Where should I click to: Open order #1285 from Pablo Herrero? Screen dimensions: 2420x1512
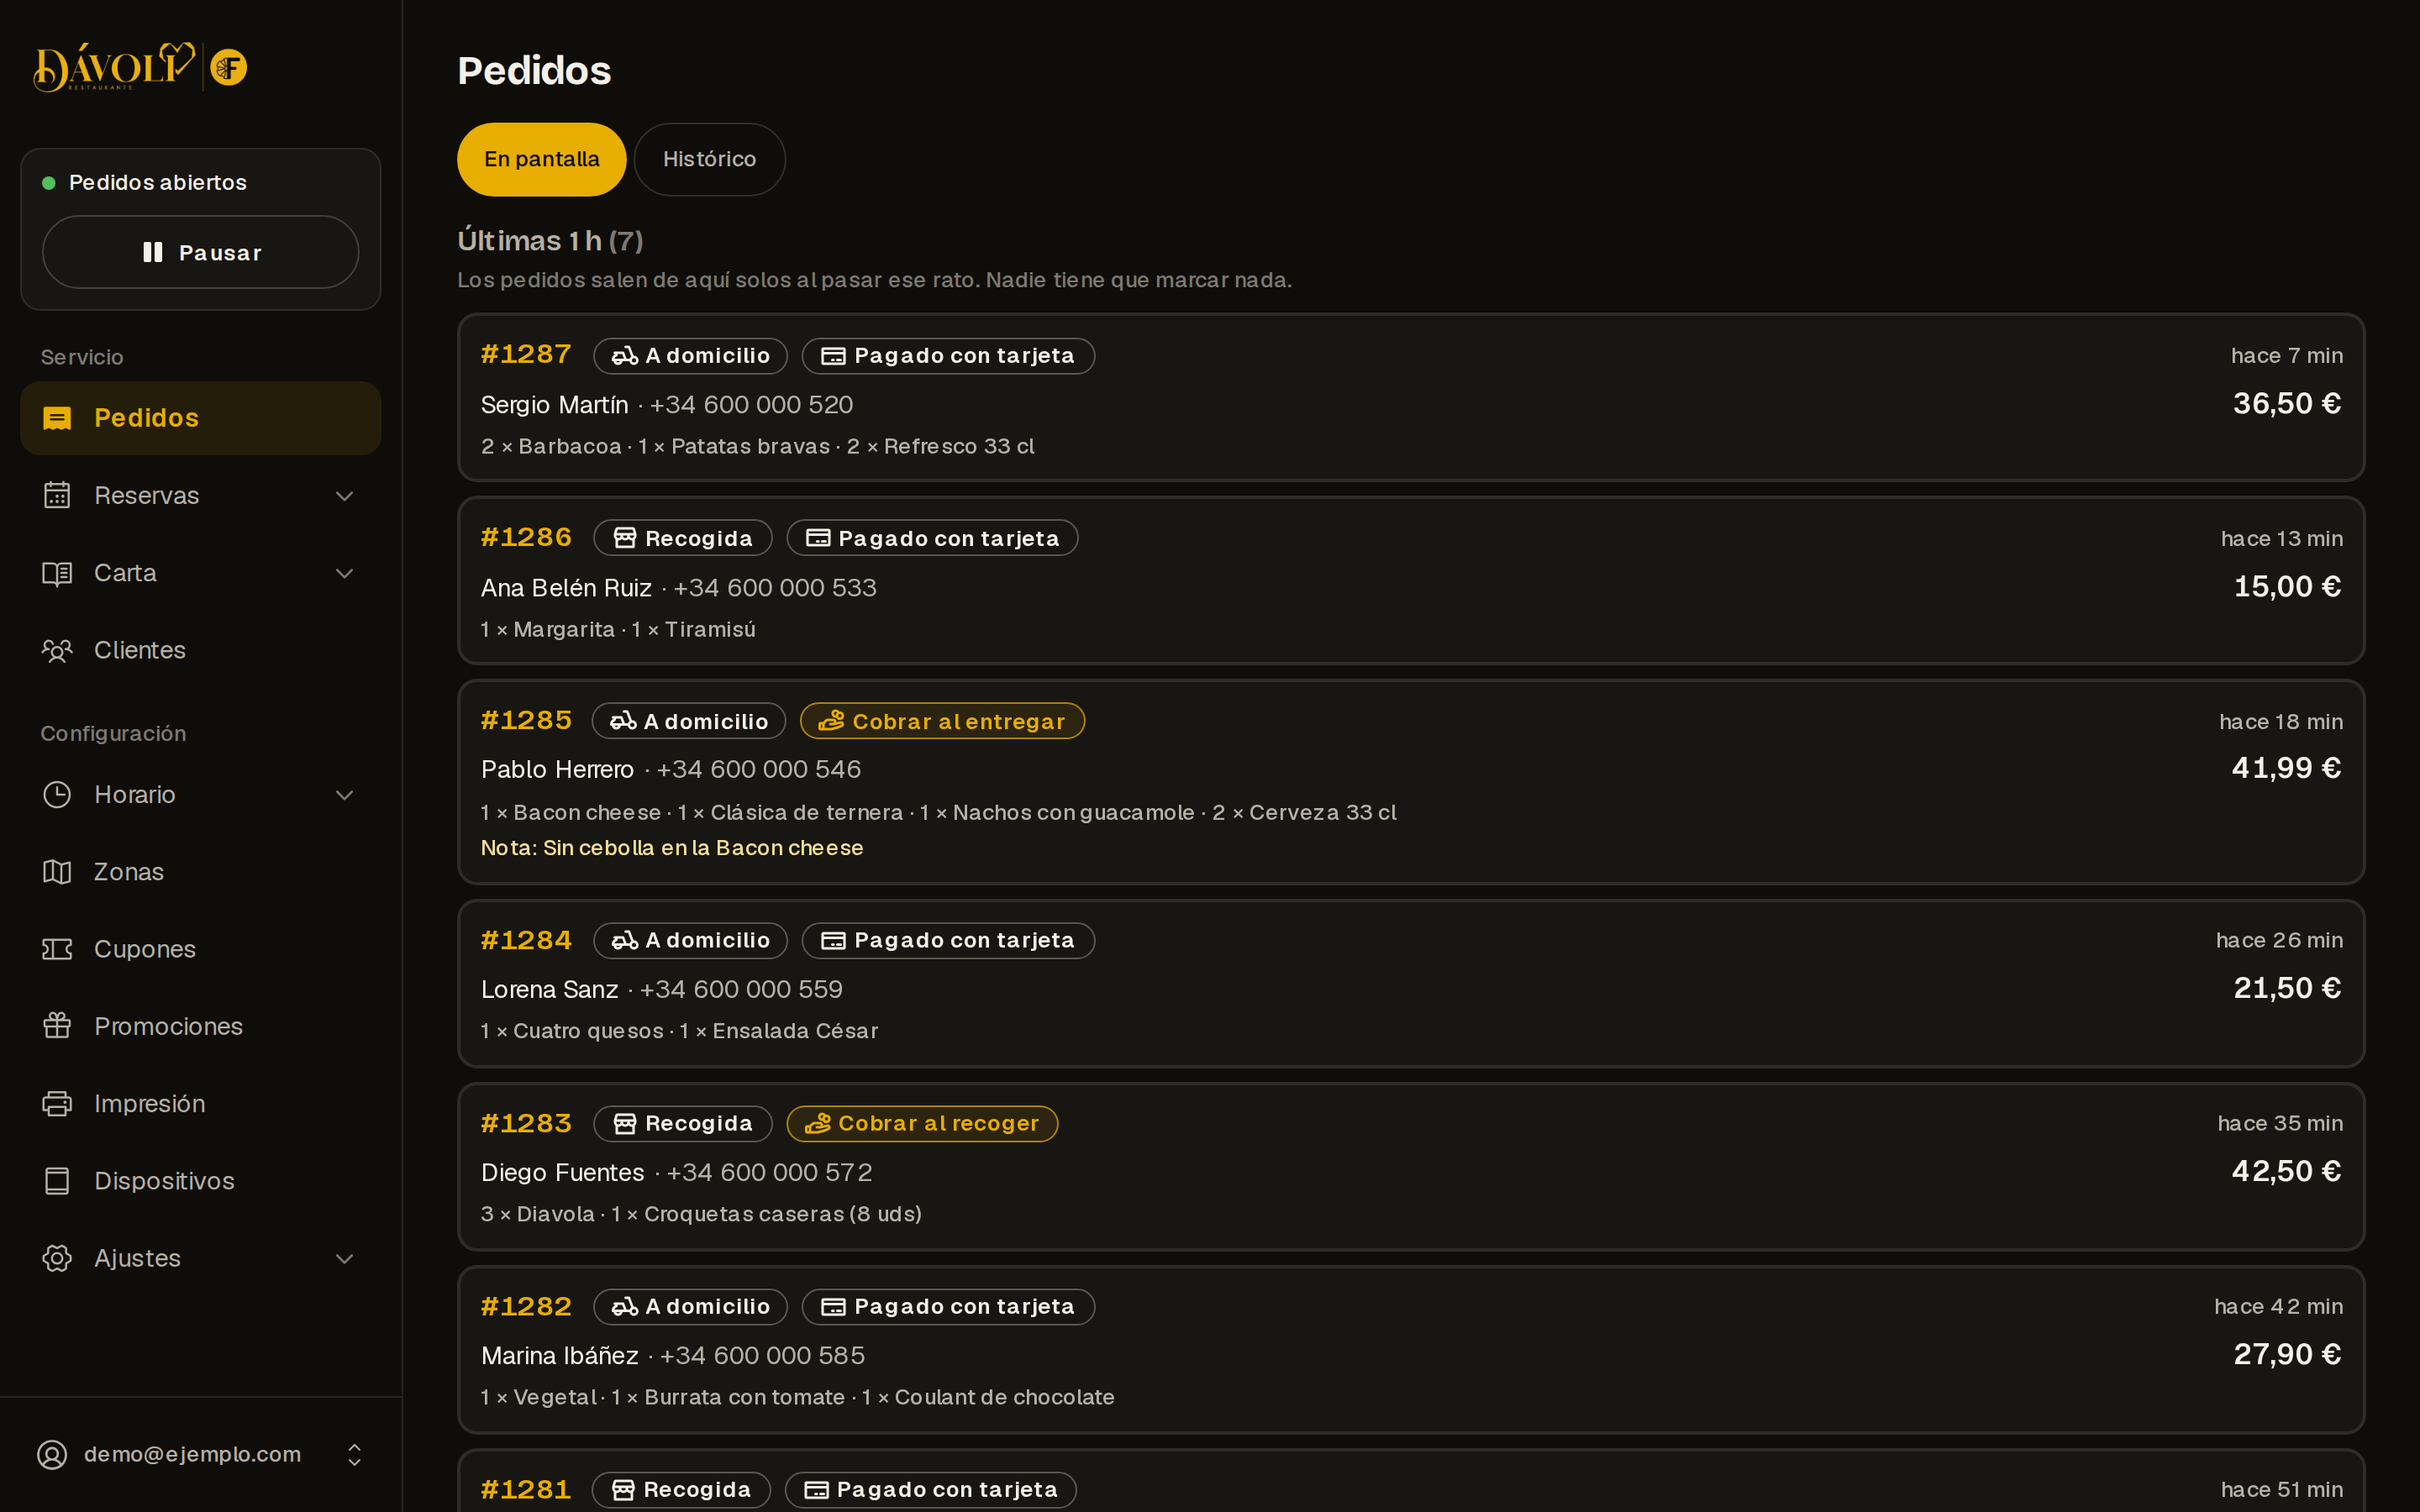pyautogui.click(x=1411, y=782)
